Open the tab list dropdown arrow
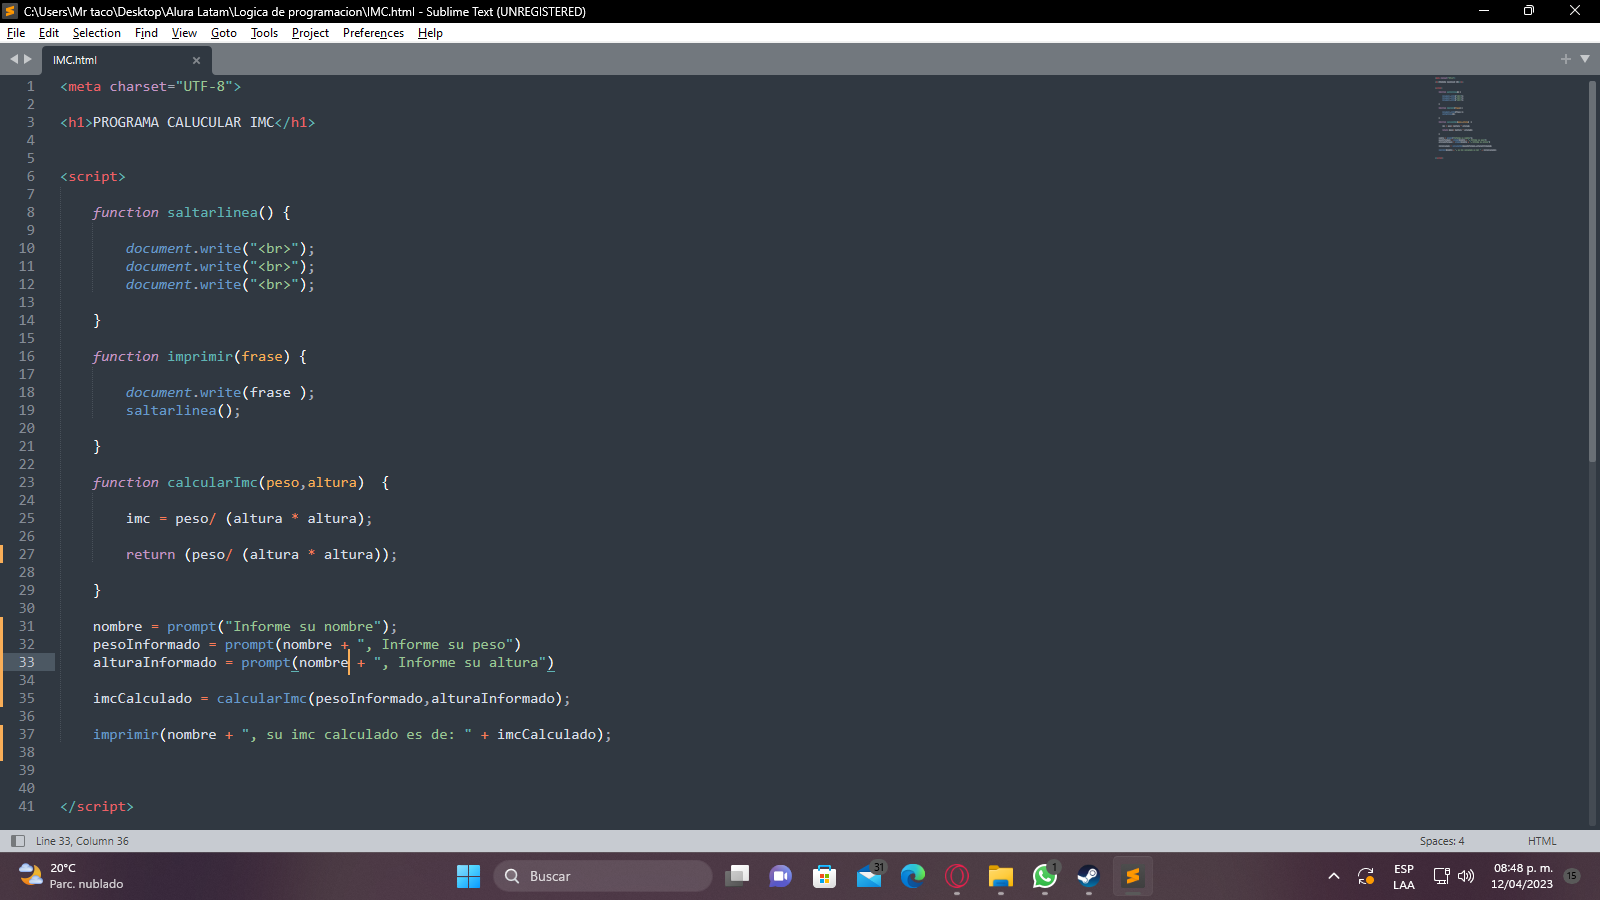 pos(1585,59)
